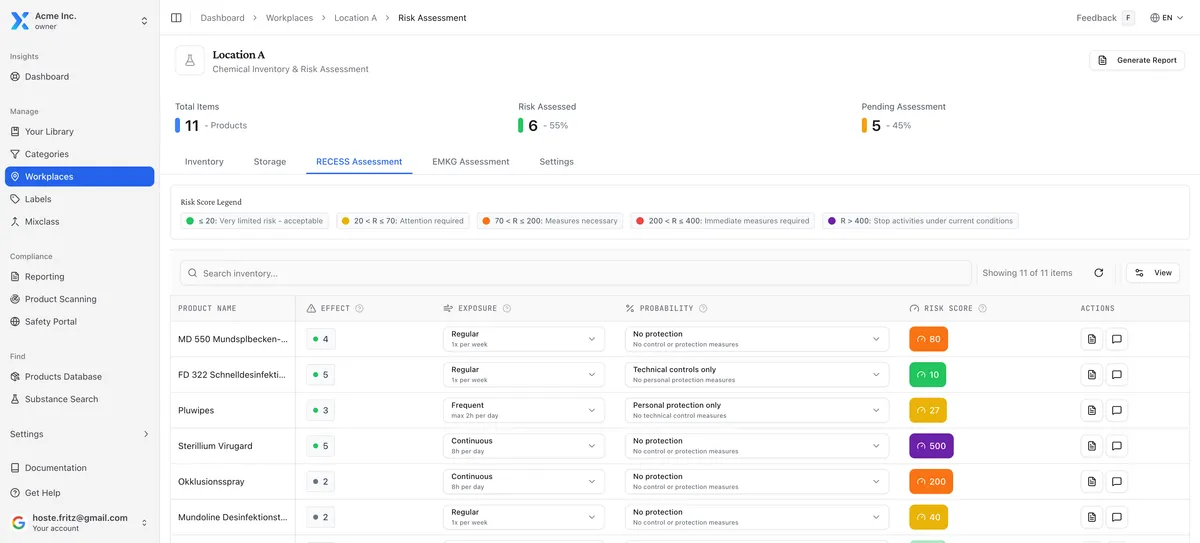
Task: Click the Generate Report button
Action: (x=1136, y=60)
